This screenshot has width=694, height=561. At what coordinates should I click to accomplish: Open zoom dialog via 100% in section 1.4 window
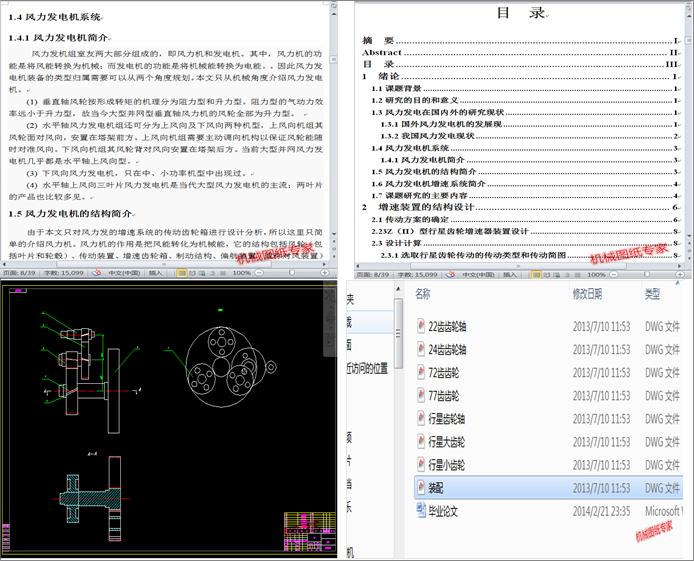coord(241,273)
